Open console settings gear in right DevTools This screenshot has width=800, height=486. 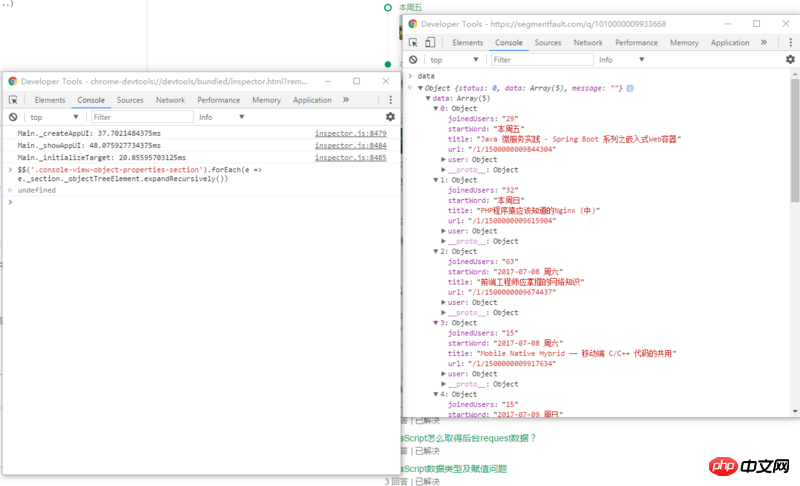(790, 59)
